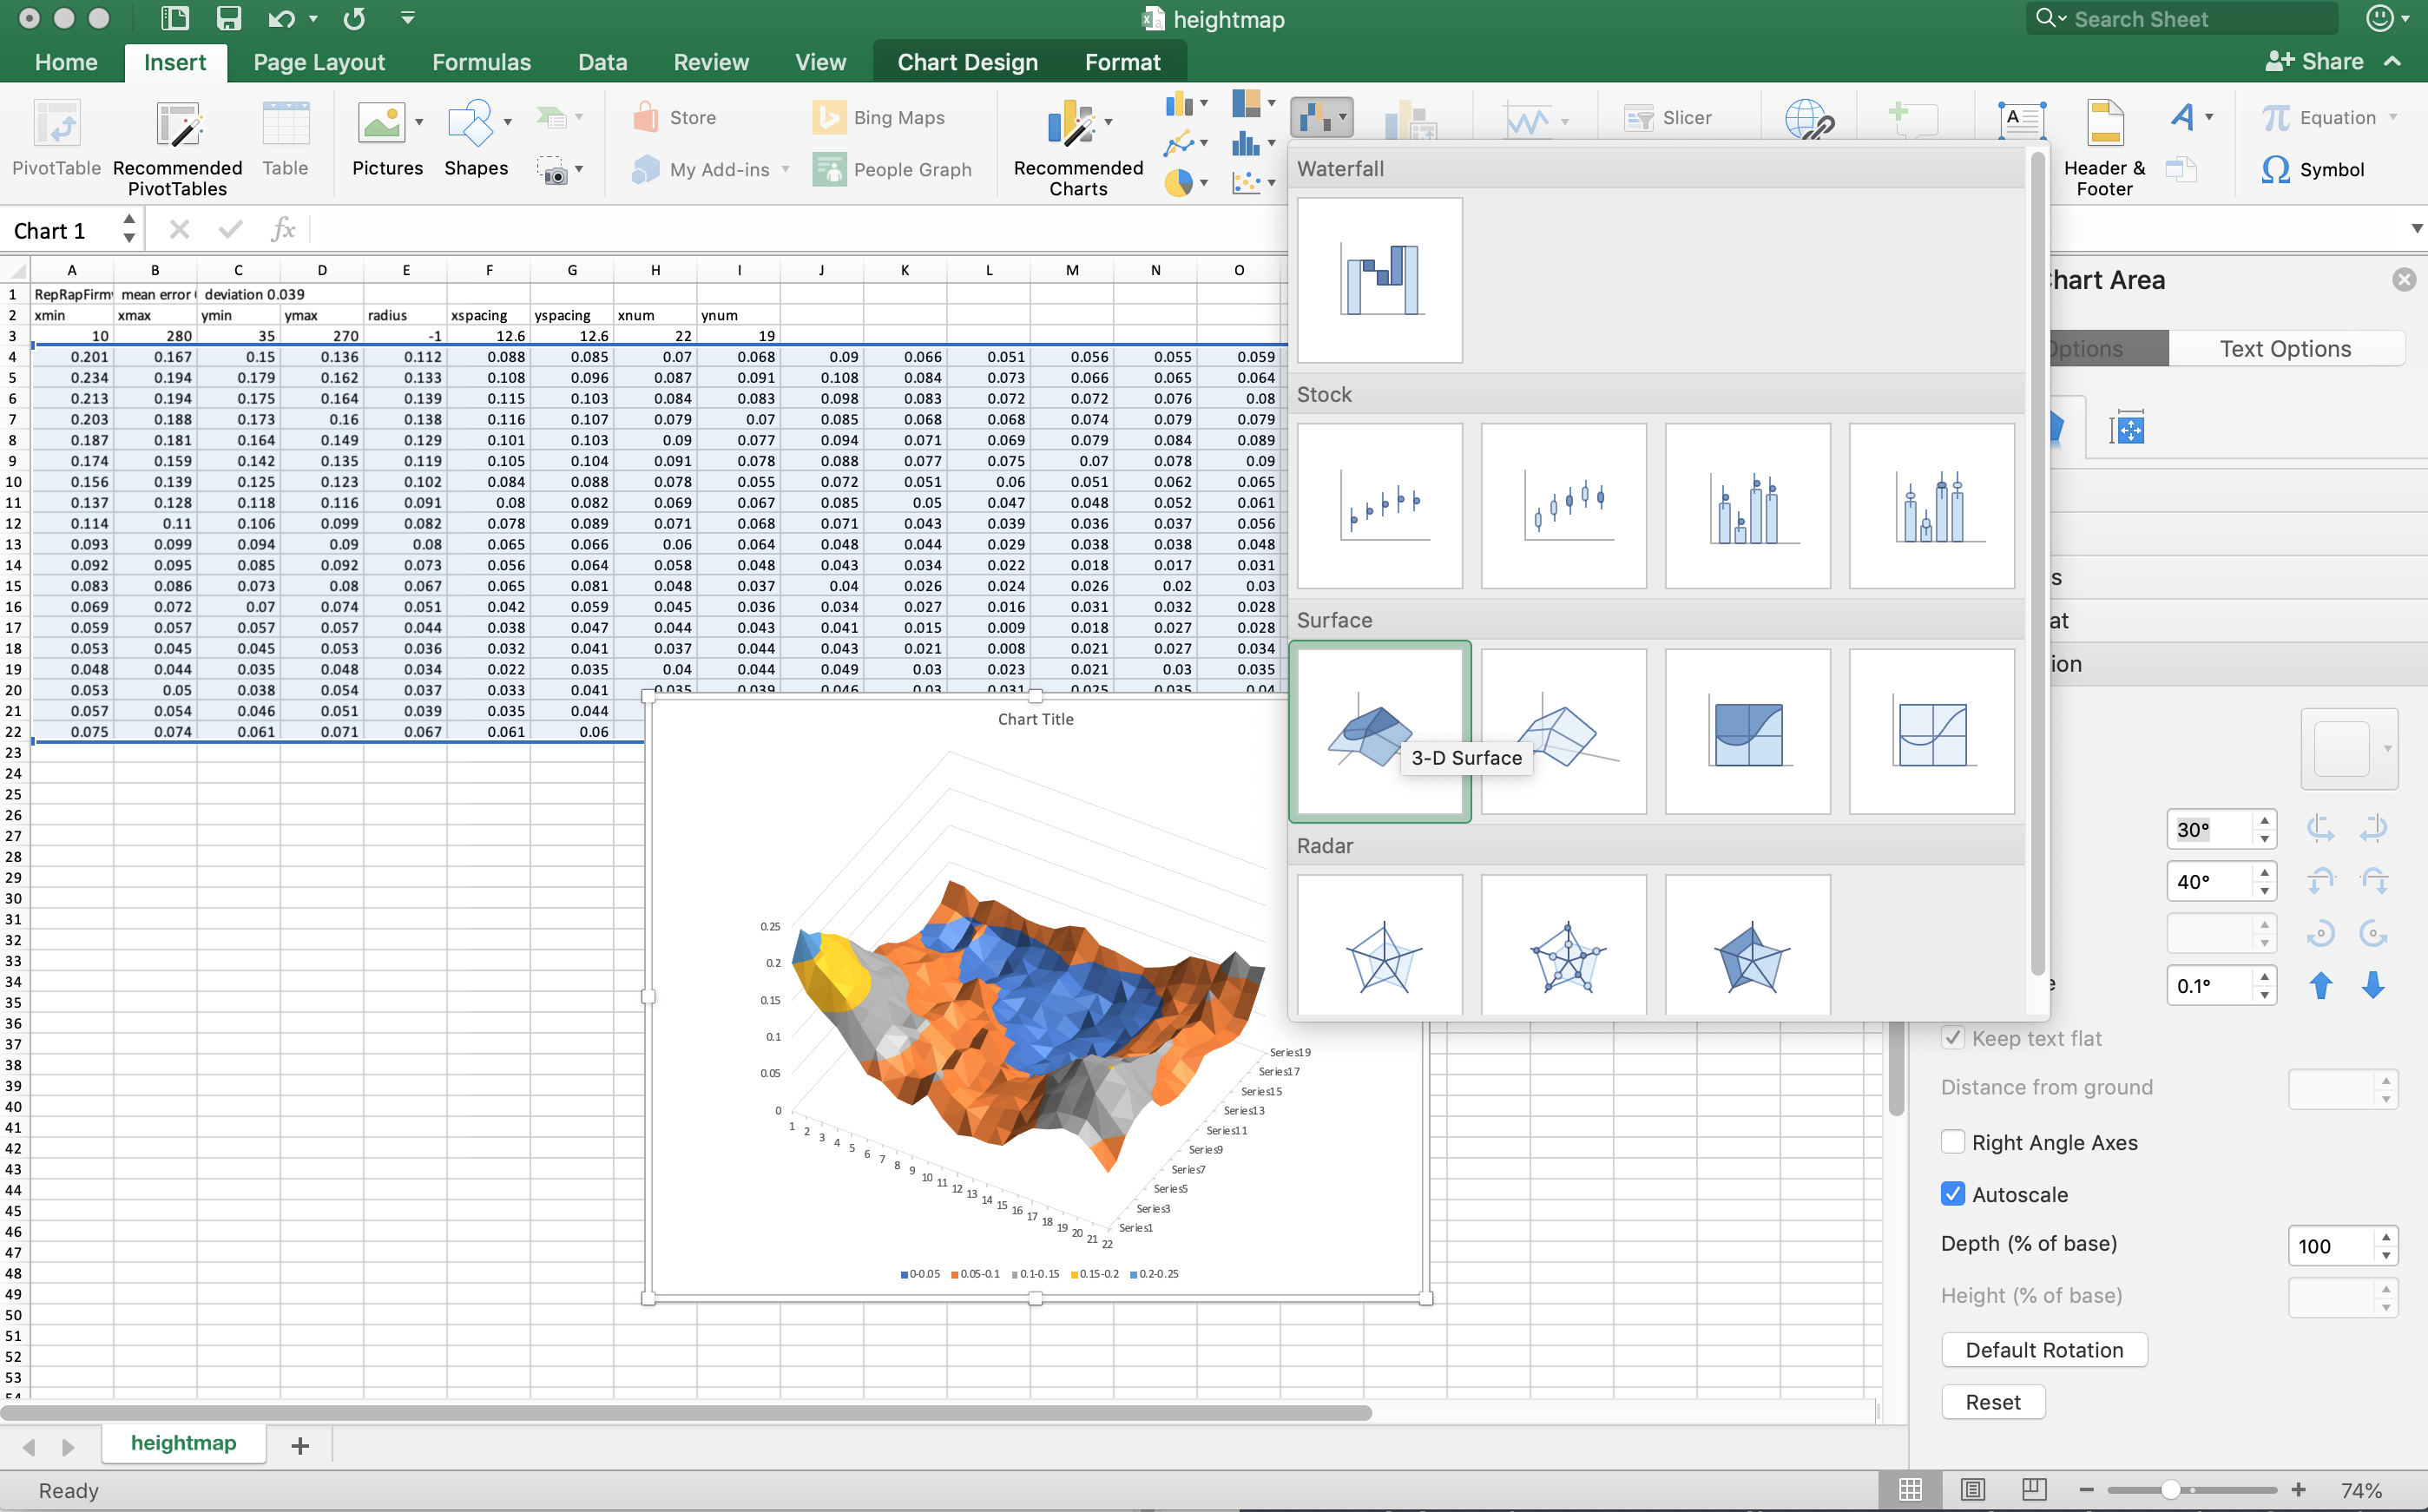Click the Undo arrow icon

pyautogui.click(x=282, y=19)
